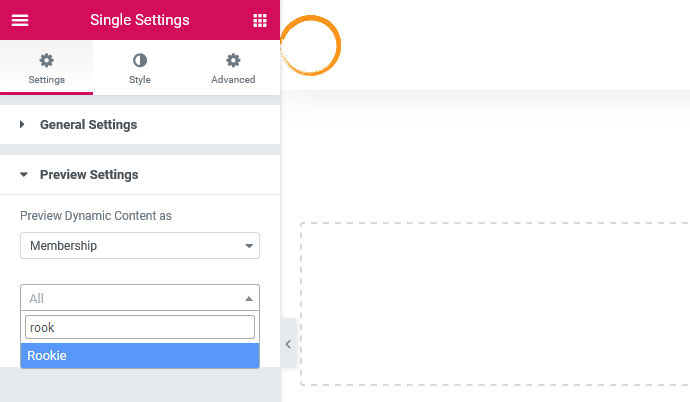
Task: Click the gear icon above Advanced
Action: pos(233,61)
